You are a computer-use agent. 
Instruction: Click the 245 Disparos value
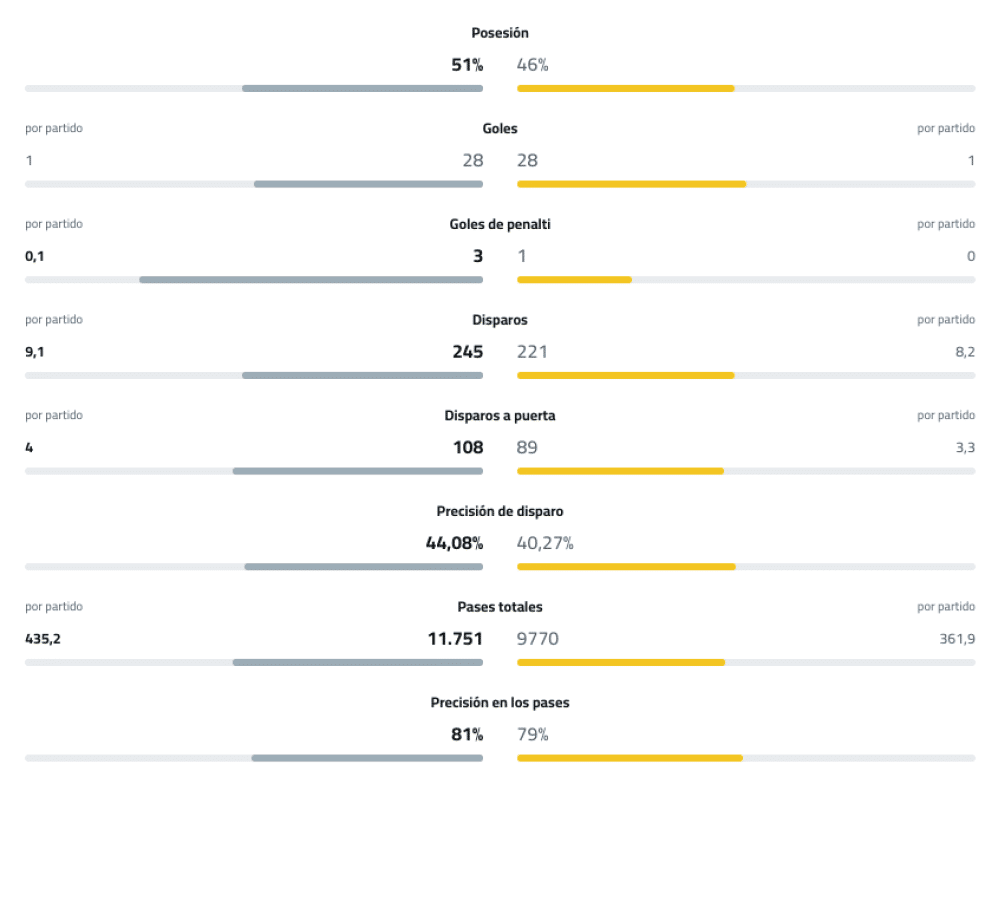tap(467, 352)
